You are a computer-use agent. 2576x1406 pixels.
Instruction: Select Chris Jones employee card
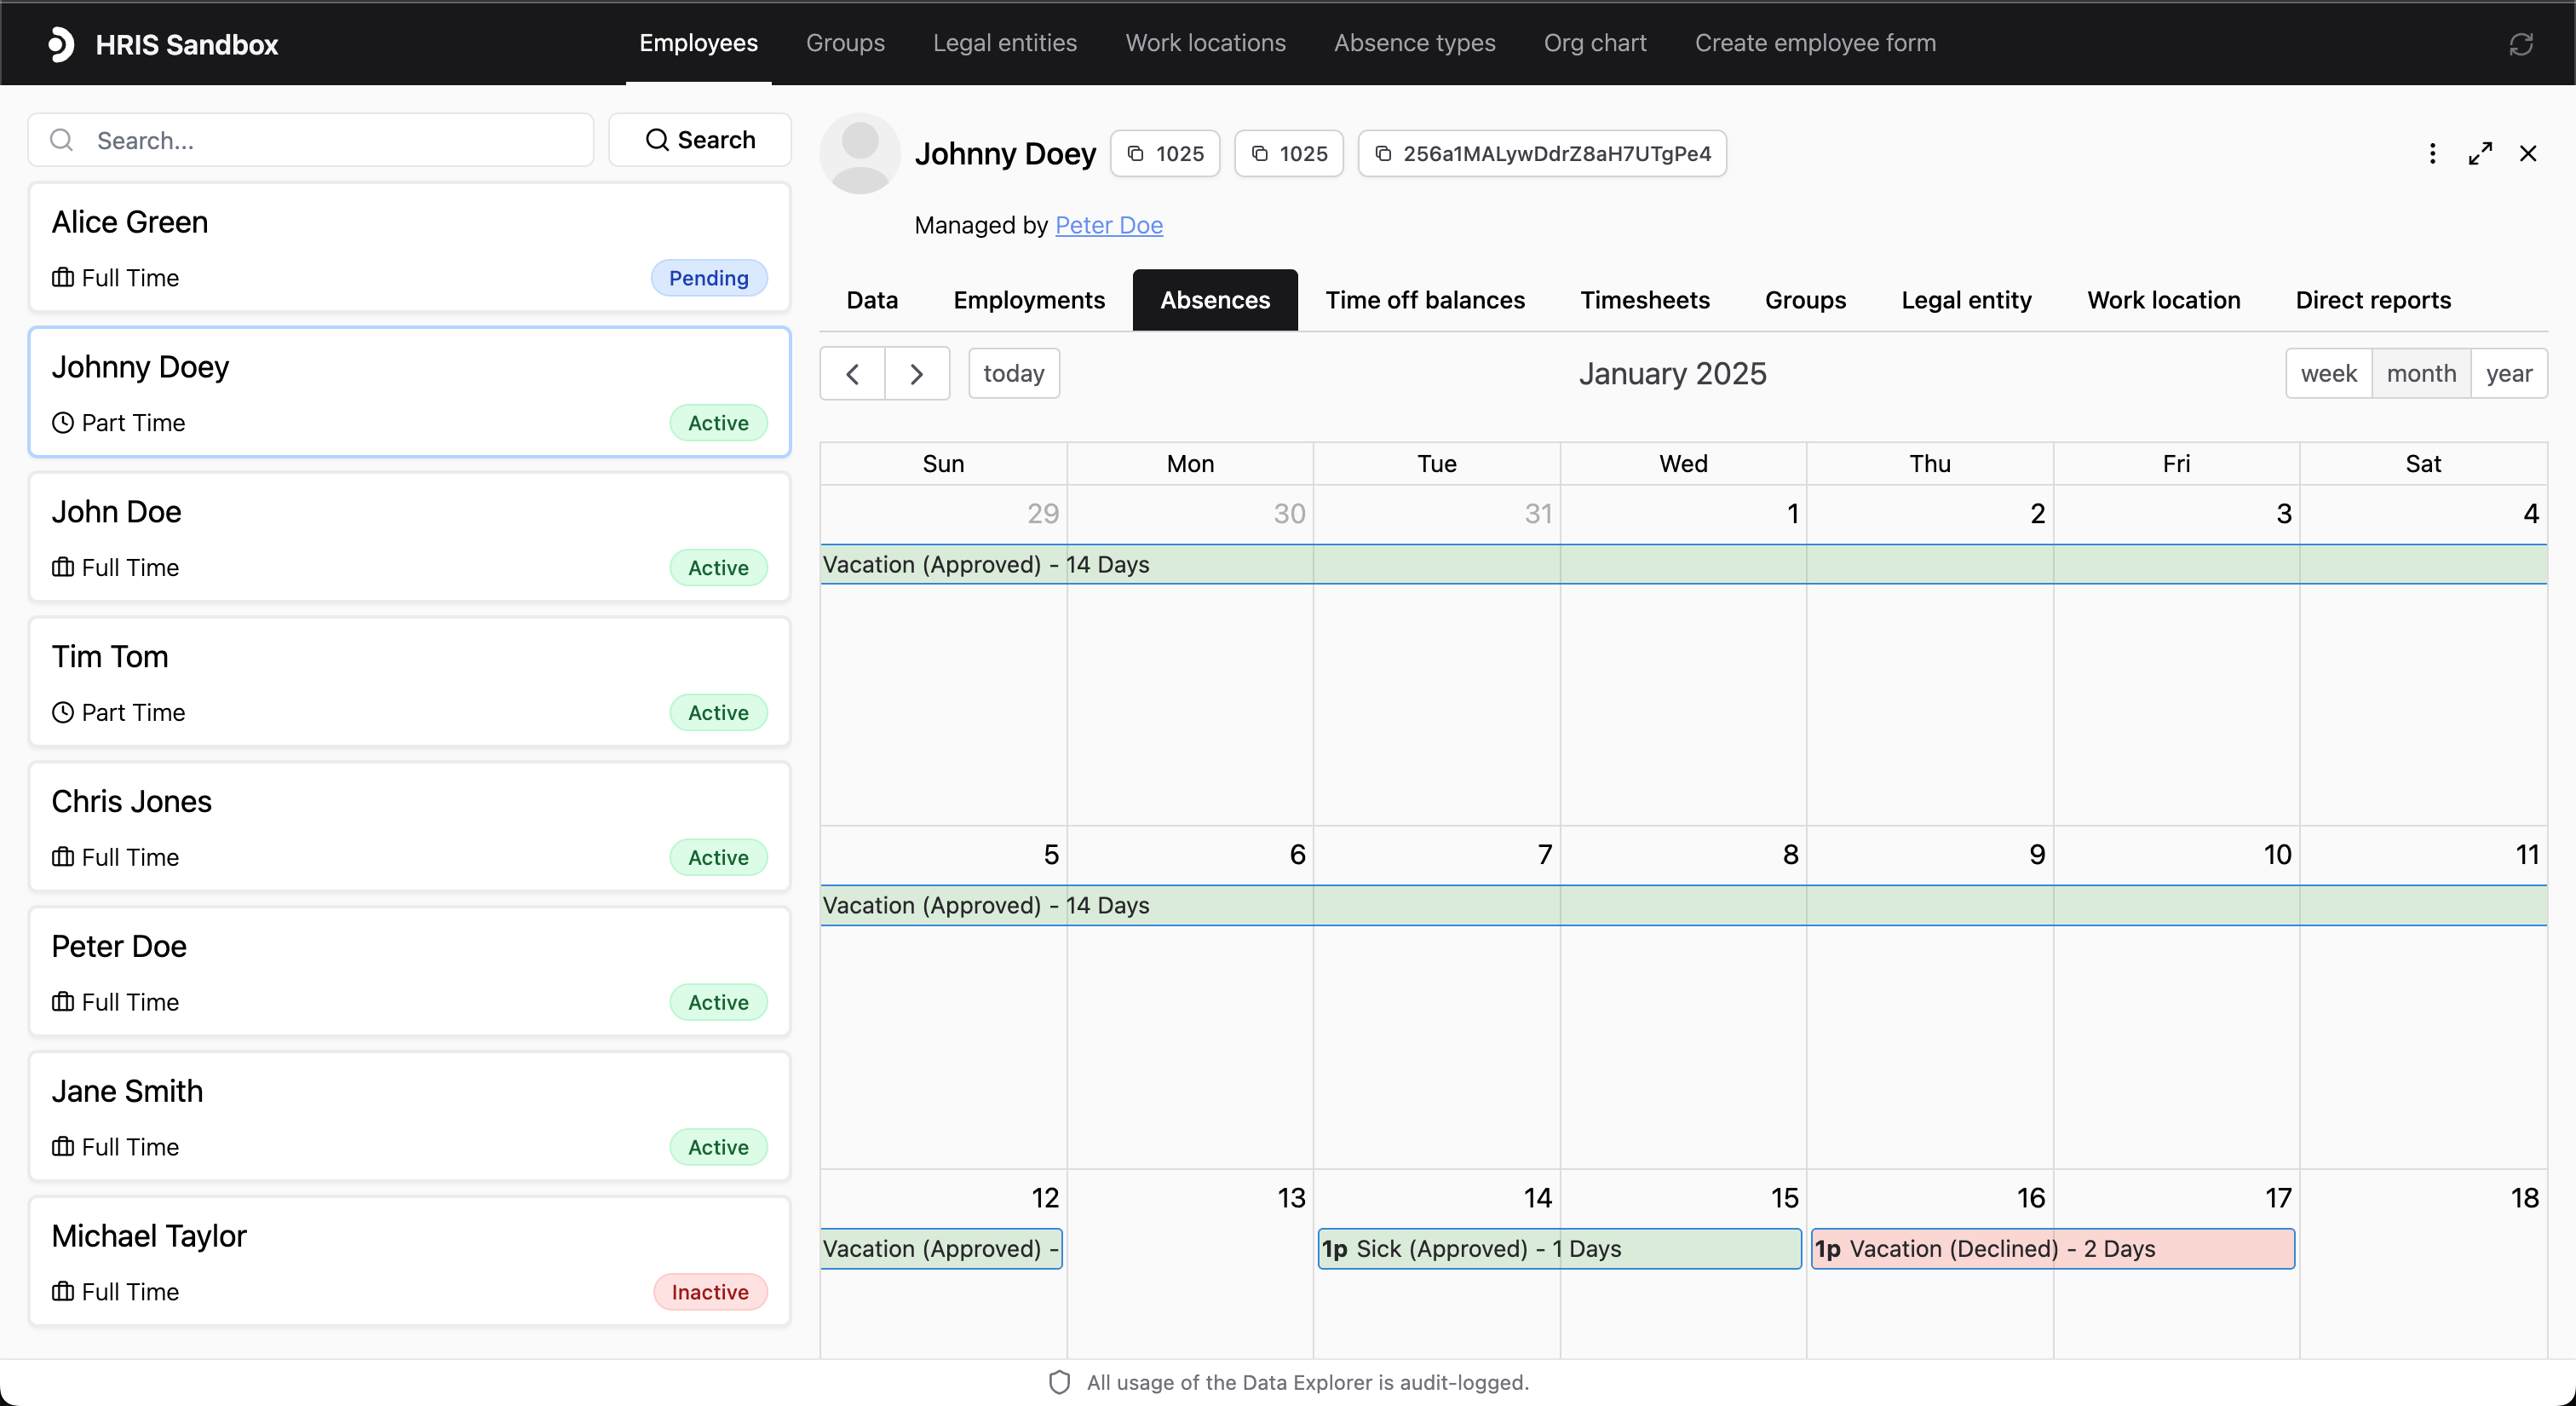click(x=410, y=827)
